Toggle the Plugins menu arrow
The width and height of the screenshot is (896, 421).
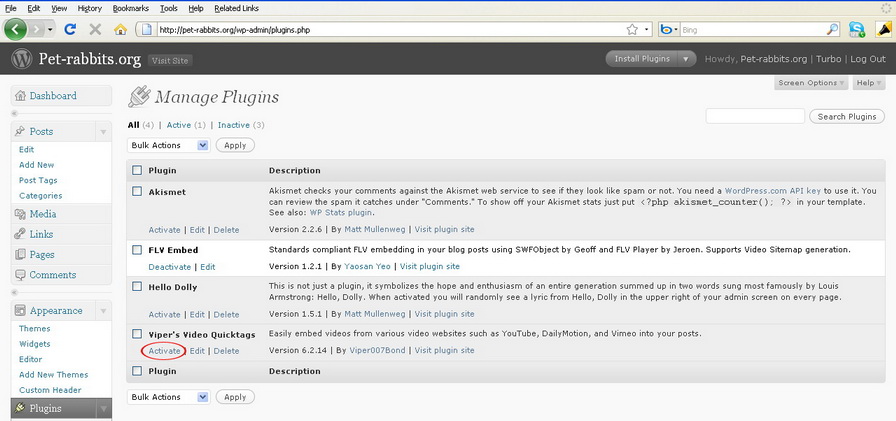coord(103,409)
